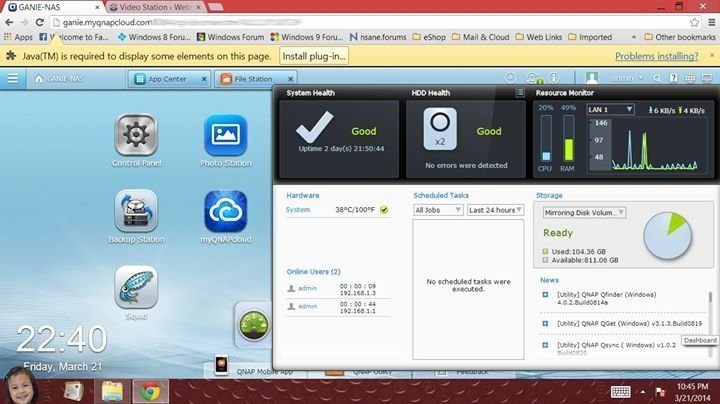The height and width of the screenshot is (404, 720).
Task: Open the Windows 8 Forums bookmark
Action: click(154, 37)
